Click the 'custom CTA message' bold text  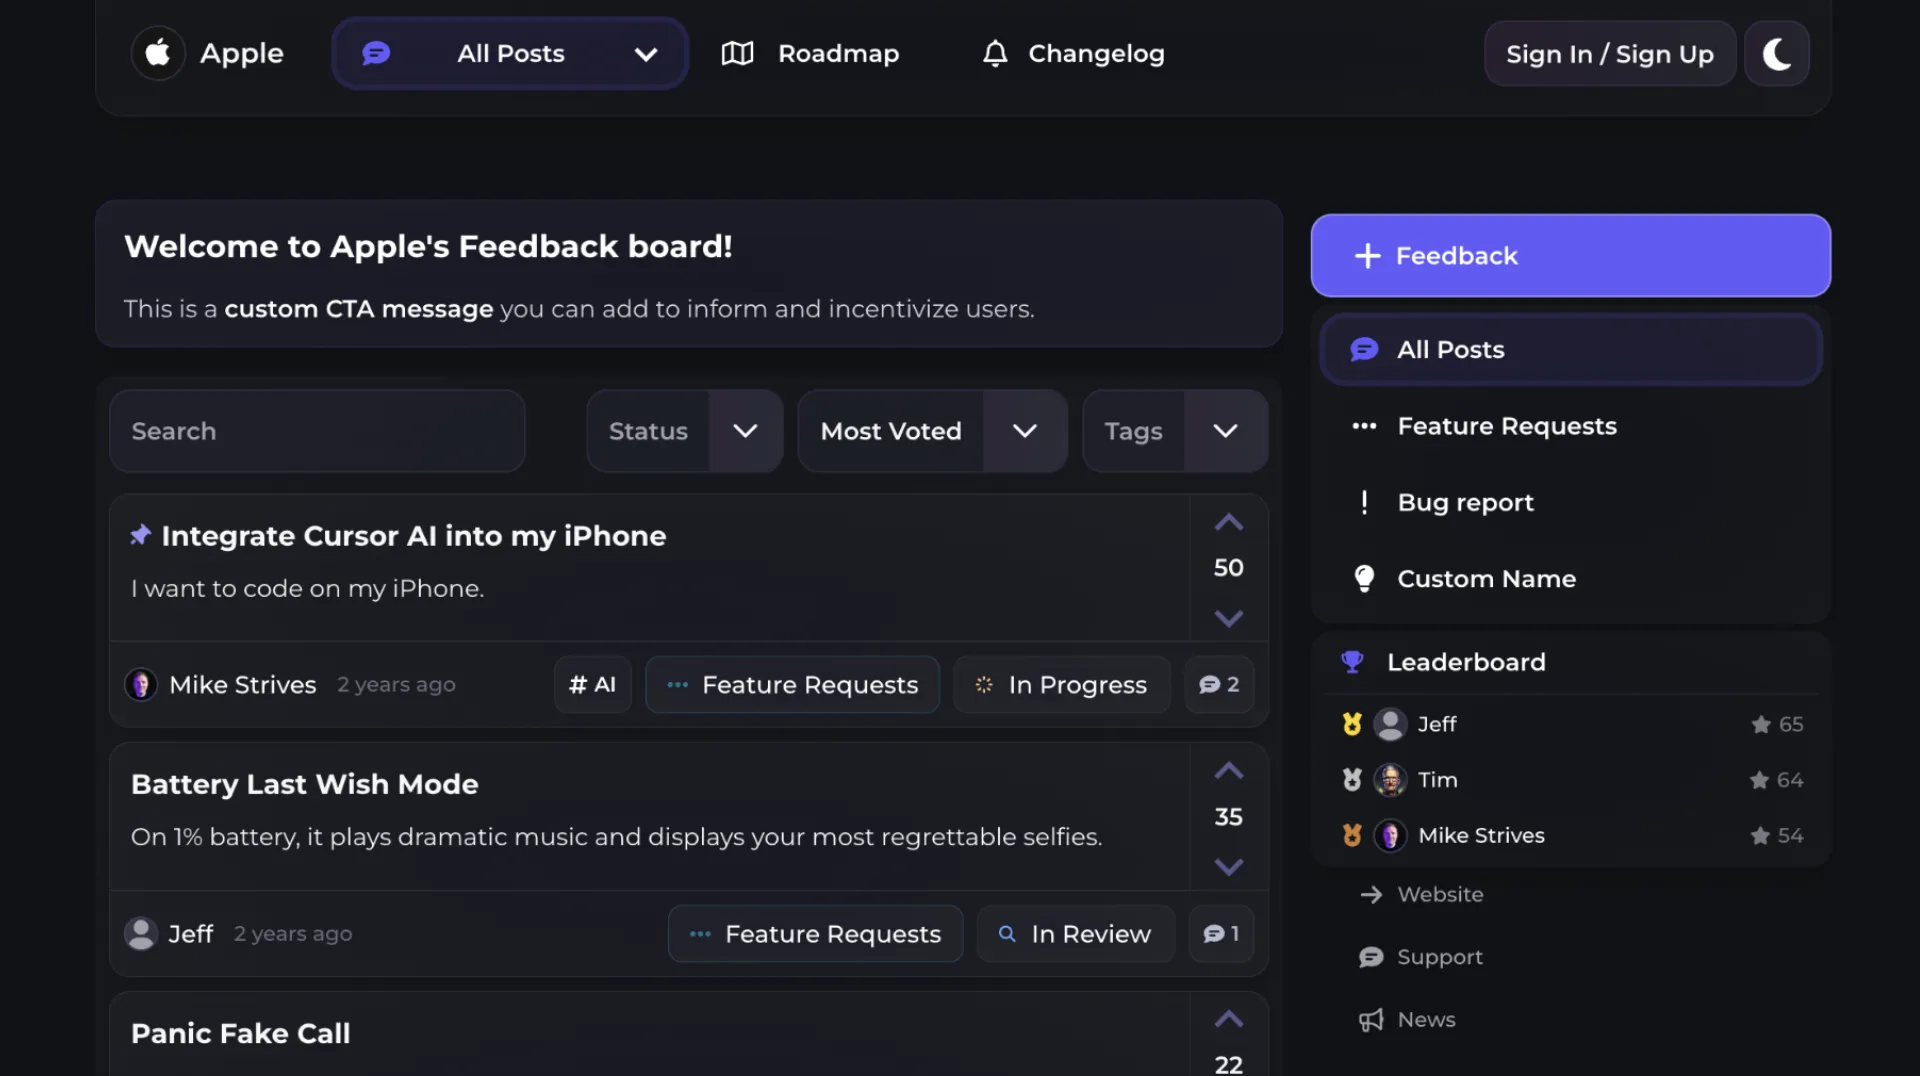tap(359, 309)
